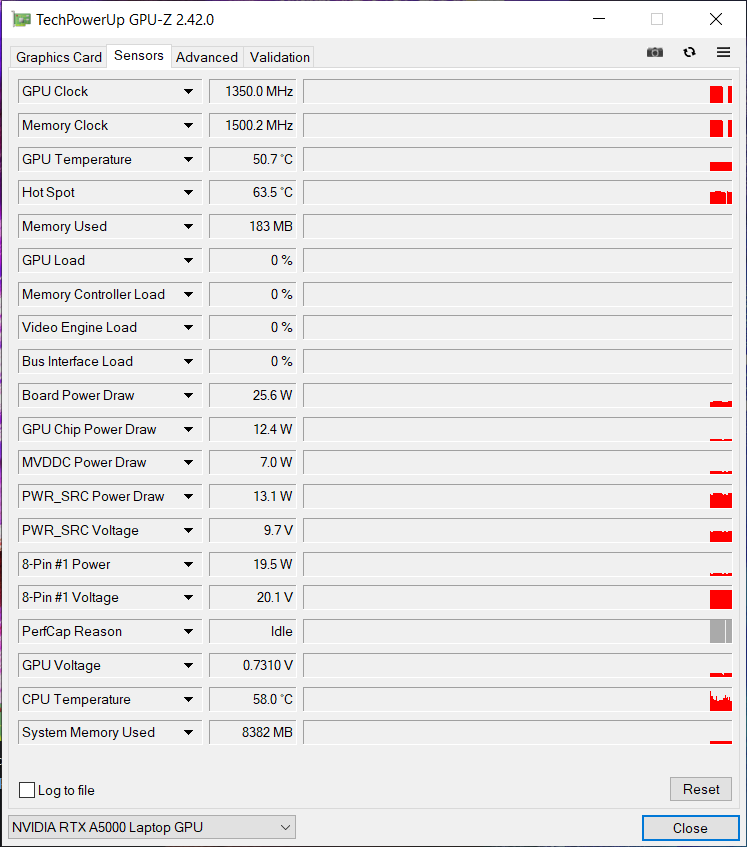Take a screenshot with the camera icon

[655, 52]
